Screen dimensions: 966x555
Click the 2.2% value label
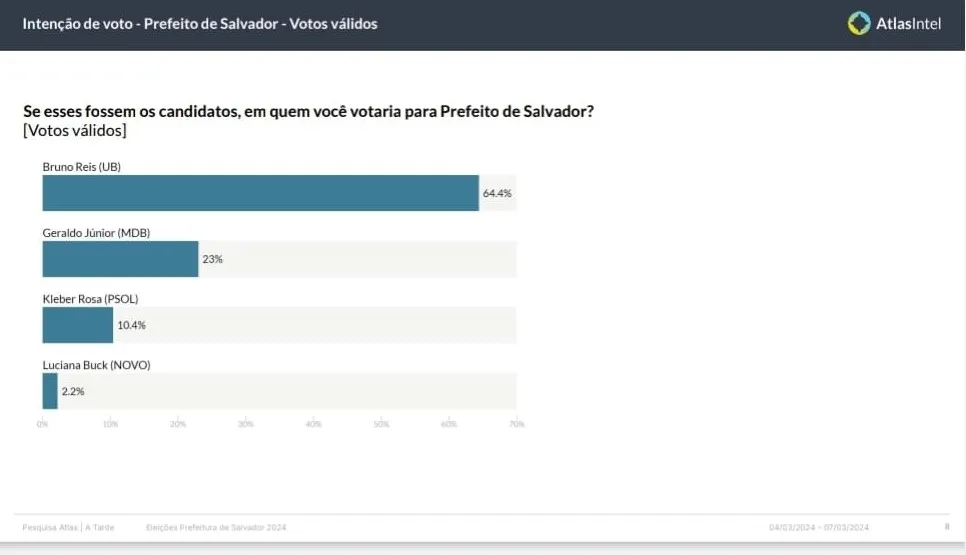click(73, 391)
